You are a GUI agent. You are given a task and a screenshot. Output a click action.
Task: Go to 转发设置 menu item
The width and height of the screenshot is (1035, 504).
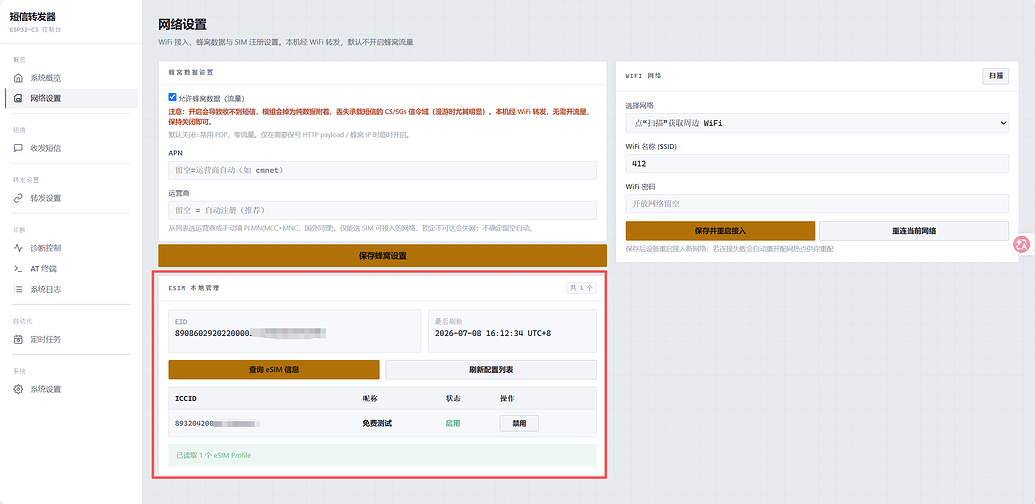71,198
